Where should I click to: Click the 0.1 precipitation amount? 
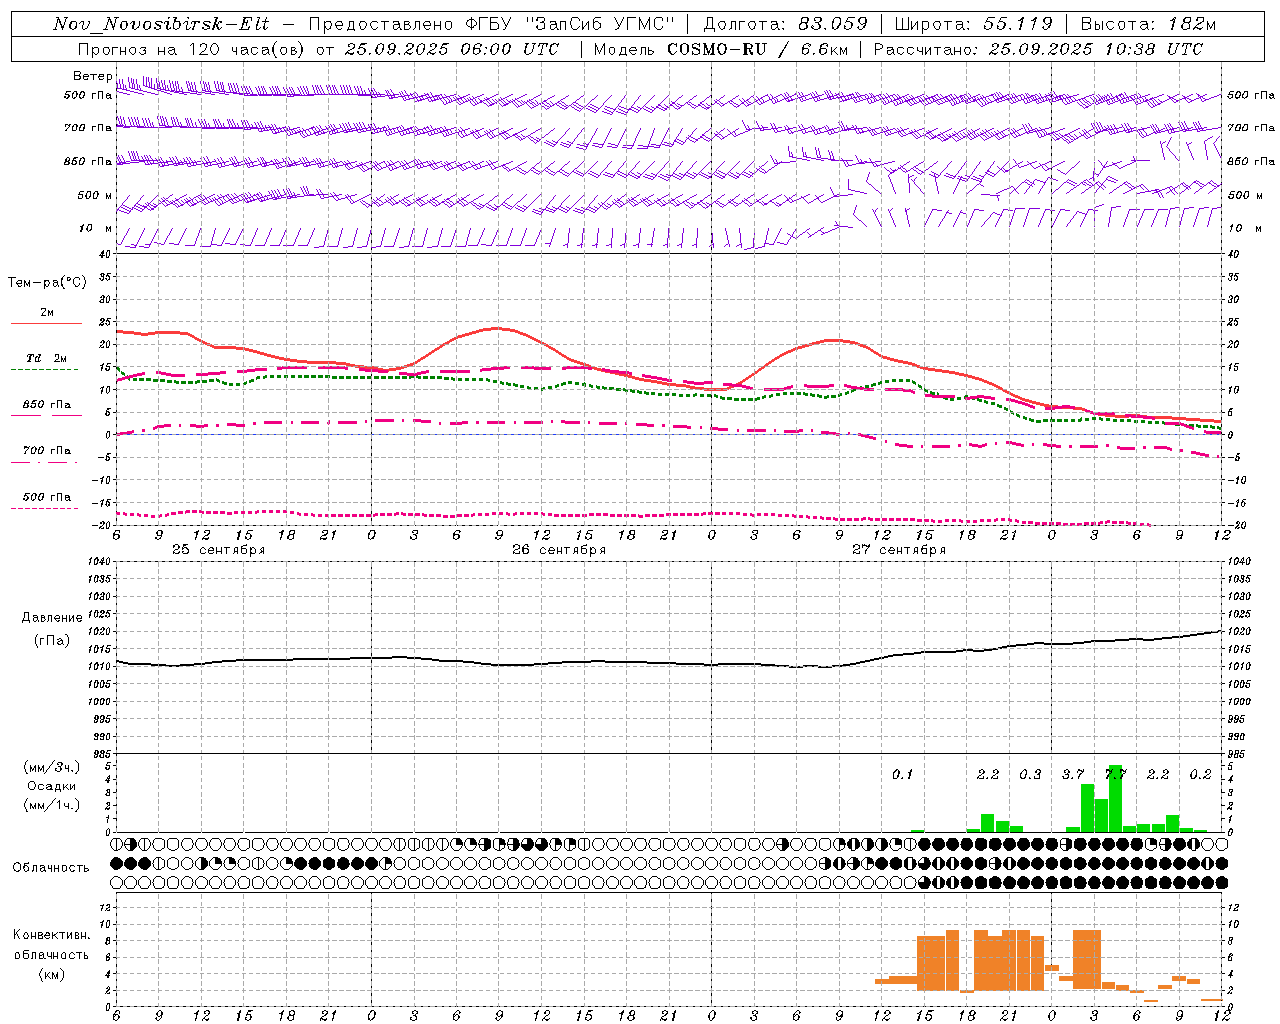(902, 774)
